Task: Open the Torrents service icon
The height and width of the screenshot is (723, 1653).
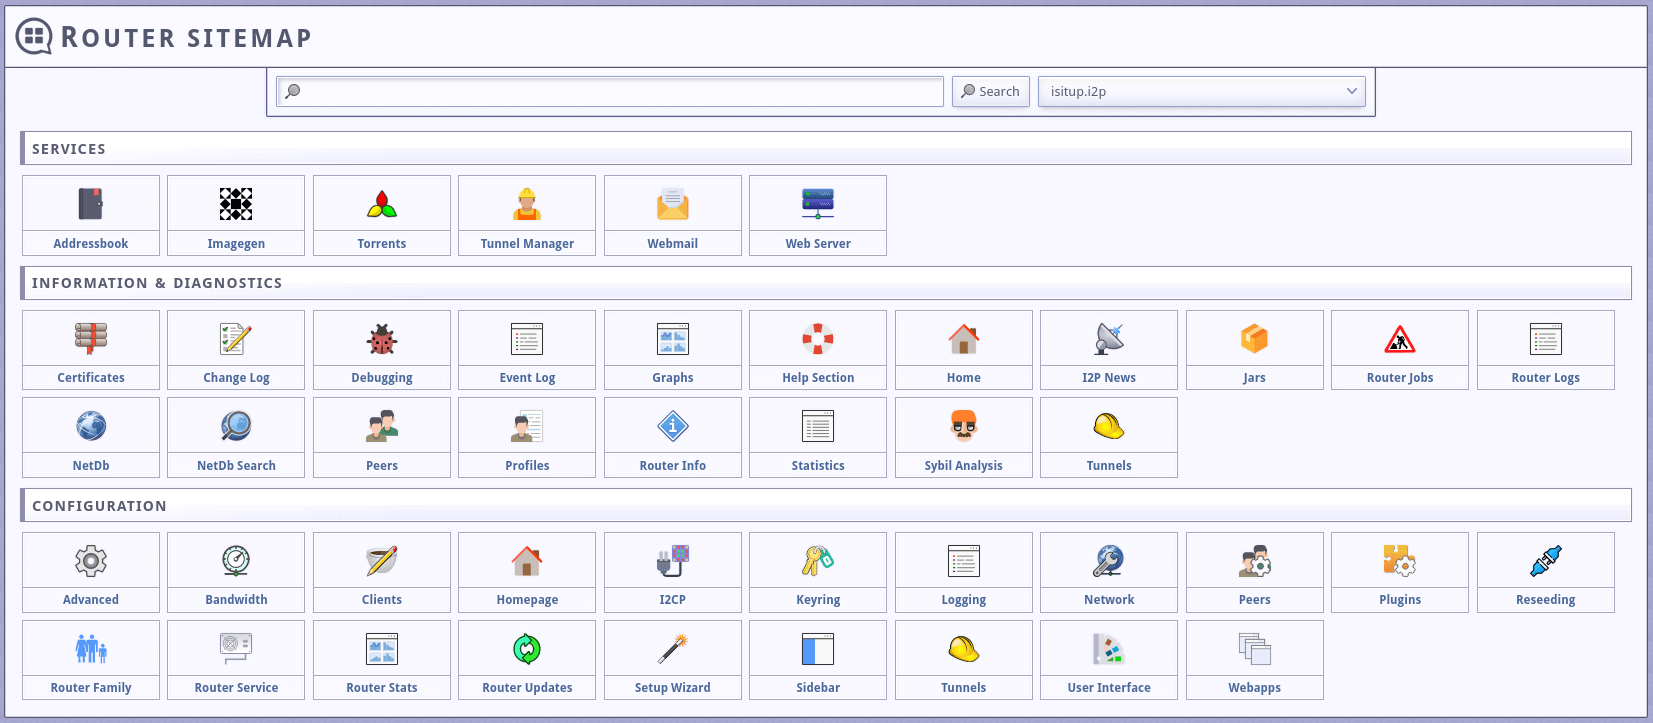Action: coord(381,204)
